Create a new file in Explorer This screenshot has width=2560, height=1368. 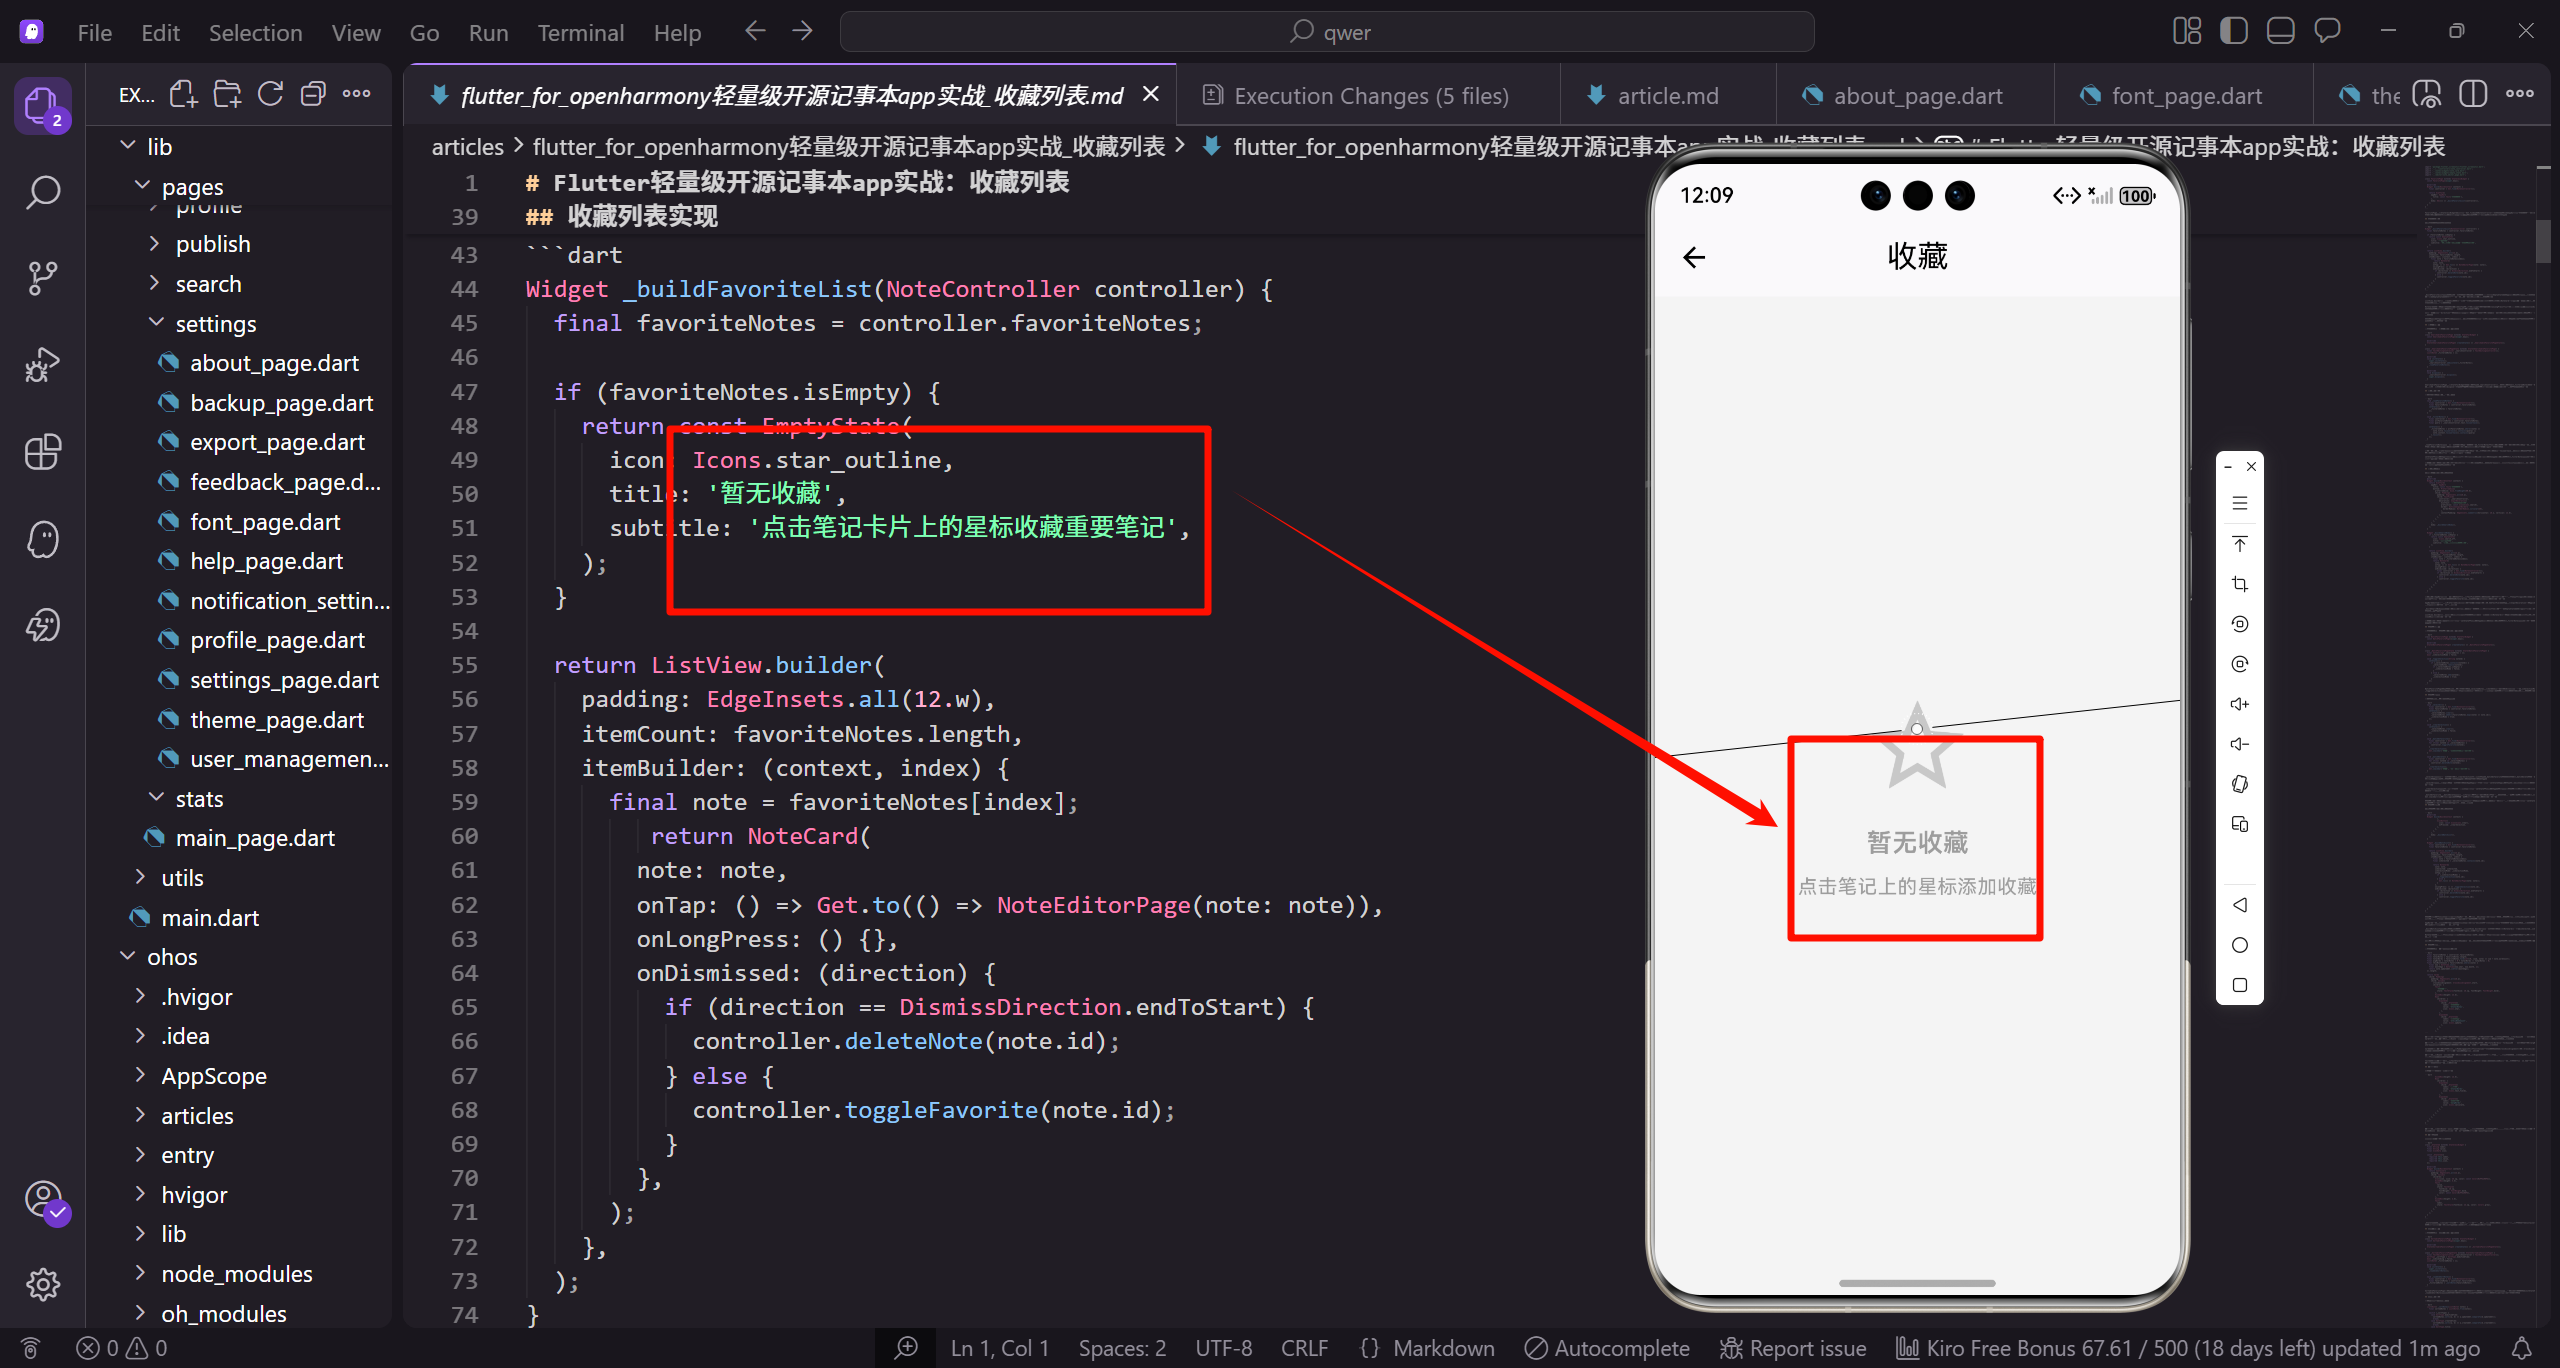pos(183,95)
